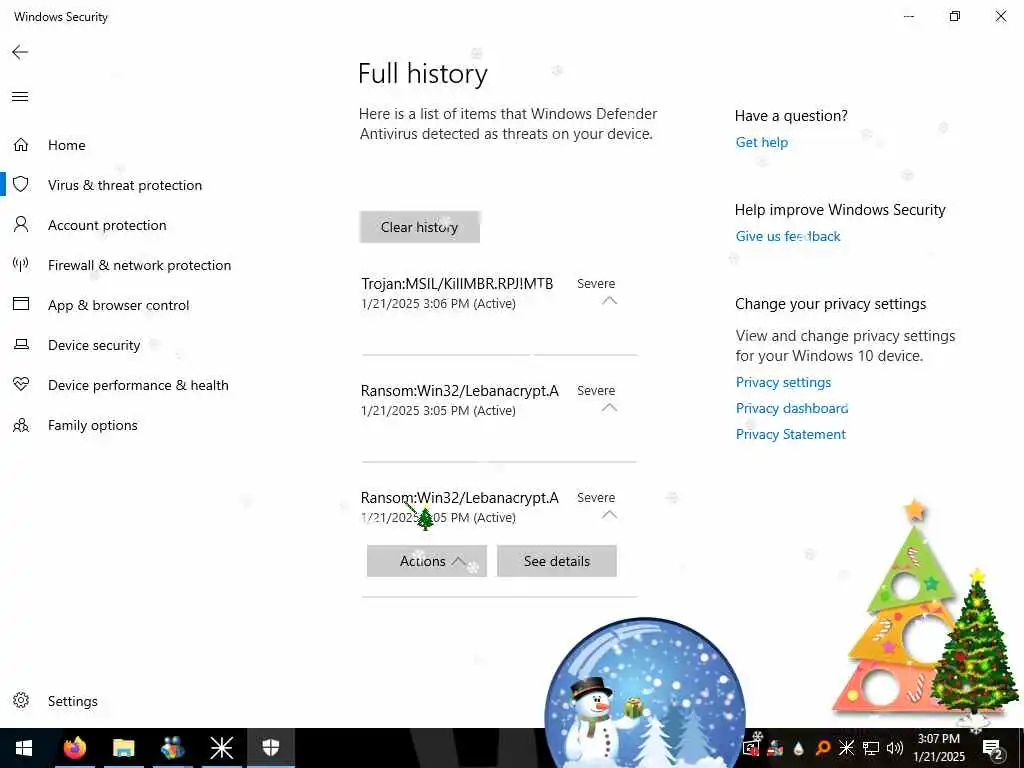Click the orange magnifier tray icon

tap(823, 748)
